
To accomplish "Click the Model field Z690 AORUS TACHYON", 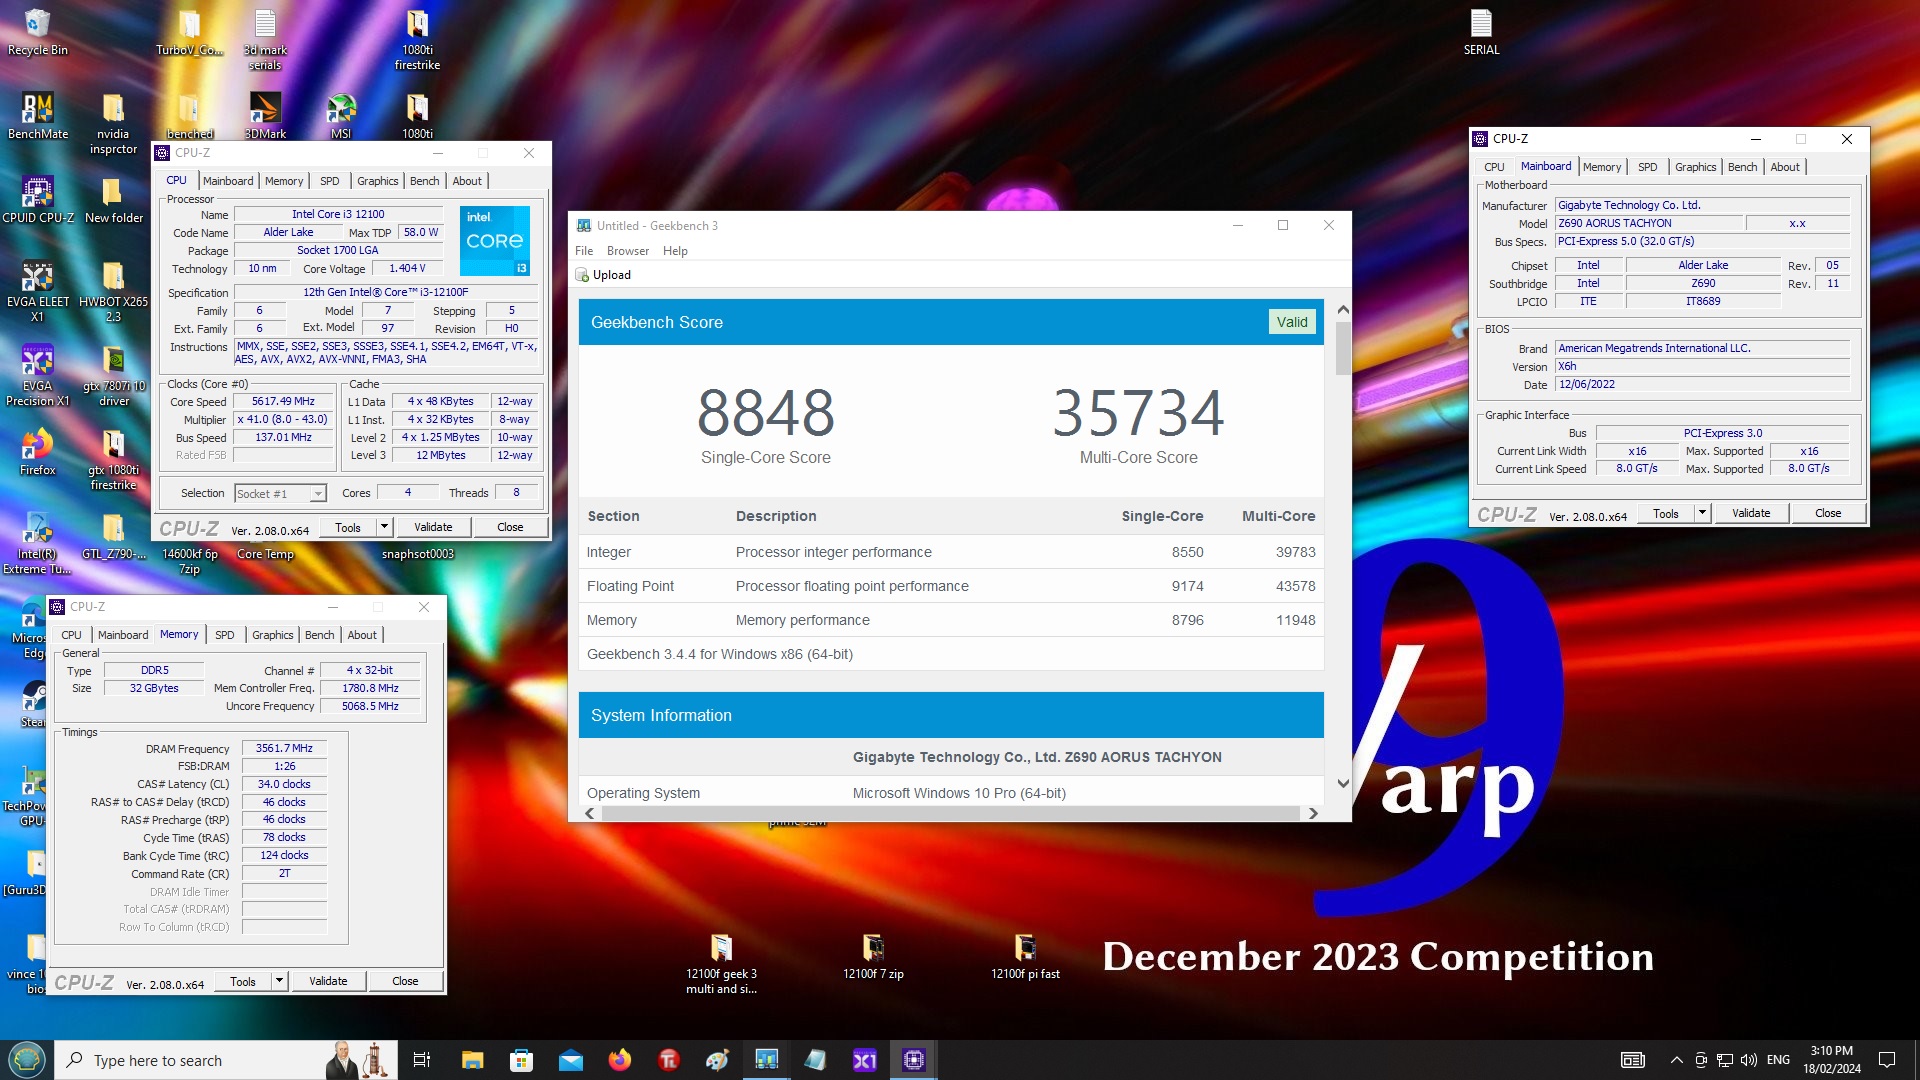I will point(1648,223).
